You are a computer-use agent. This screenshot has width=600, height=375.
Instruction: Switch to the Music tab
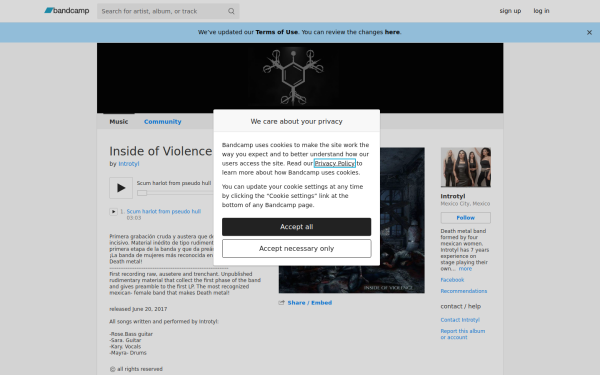coord(119,122)
